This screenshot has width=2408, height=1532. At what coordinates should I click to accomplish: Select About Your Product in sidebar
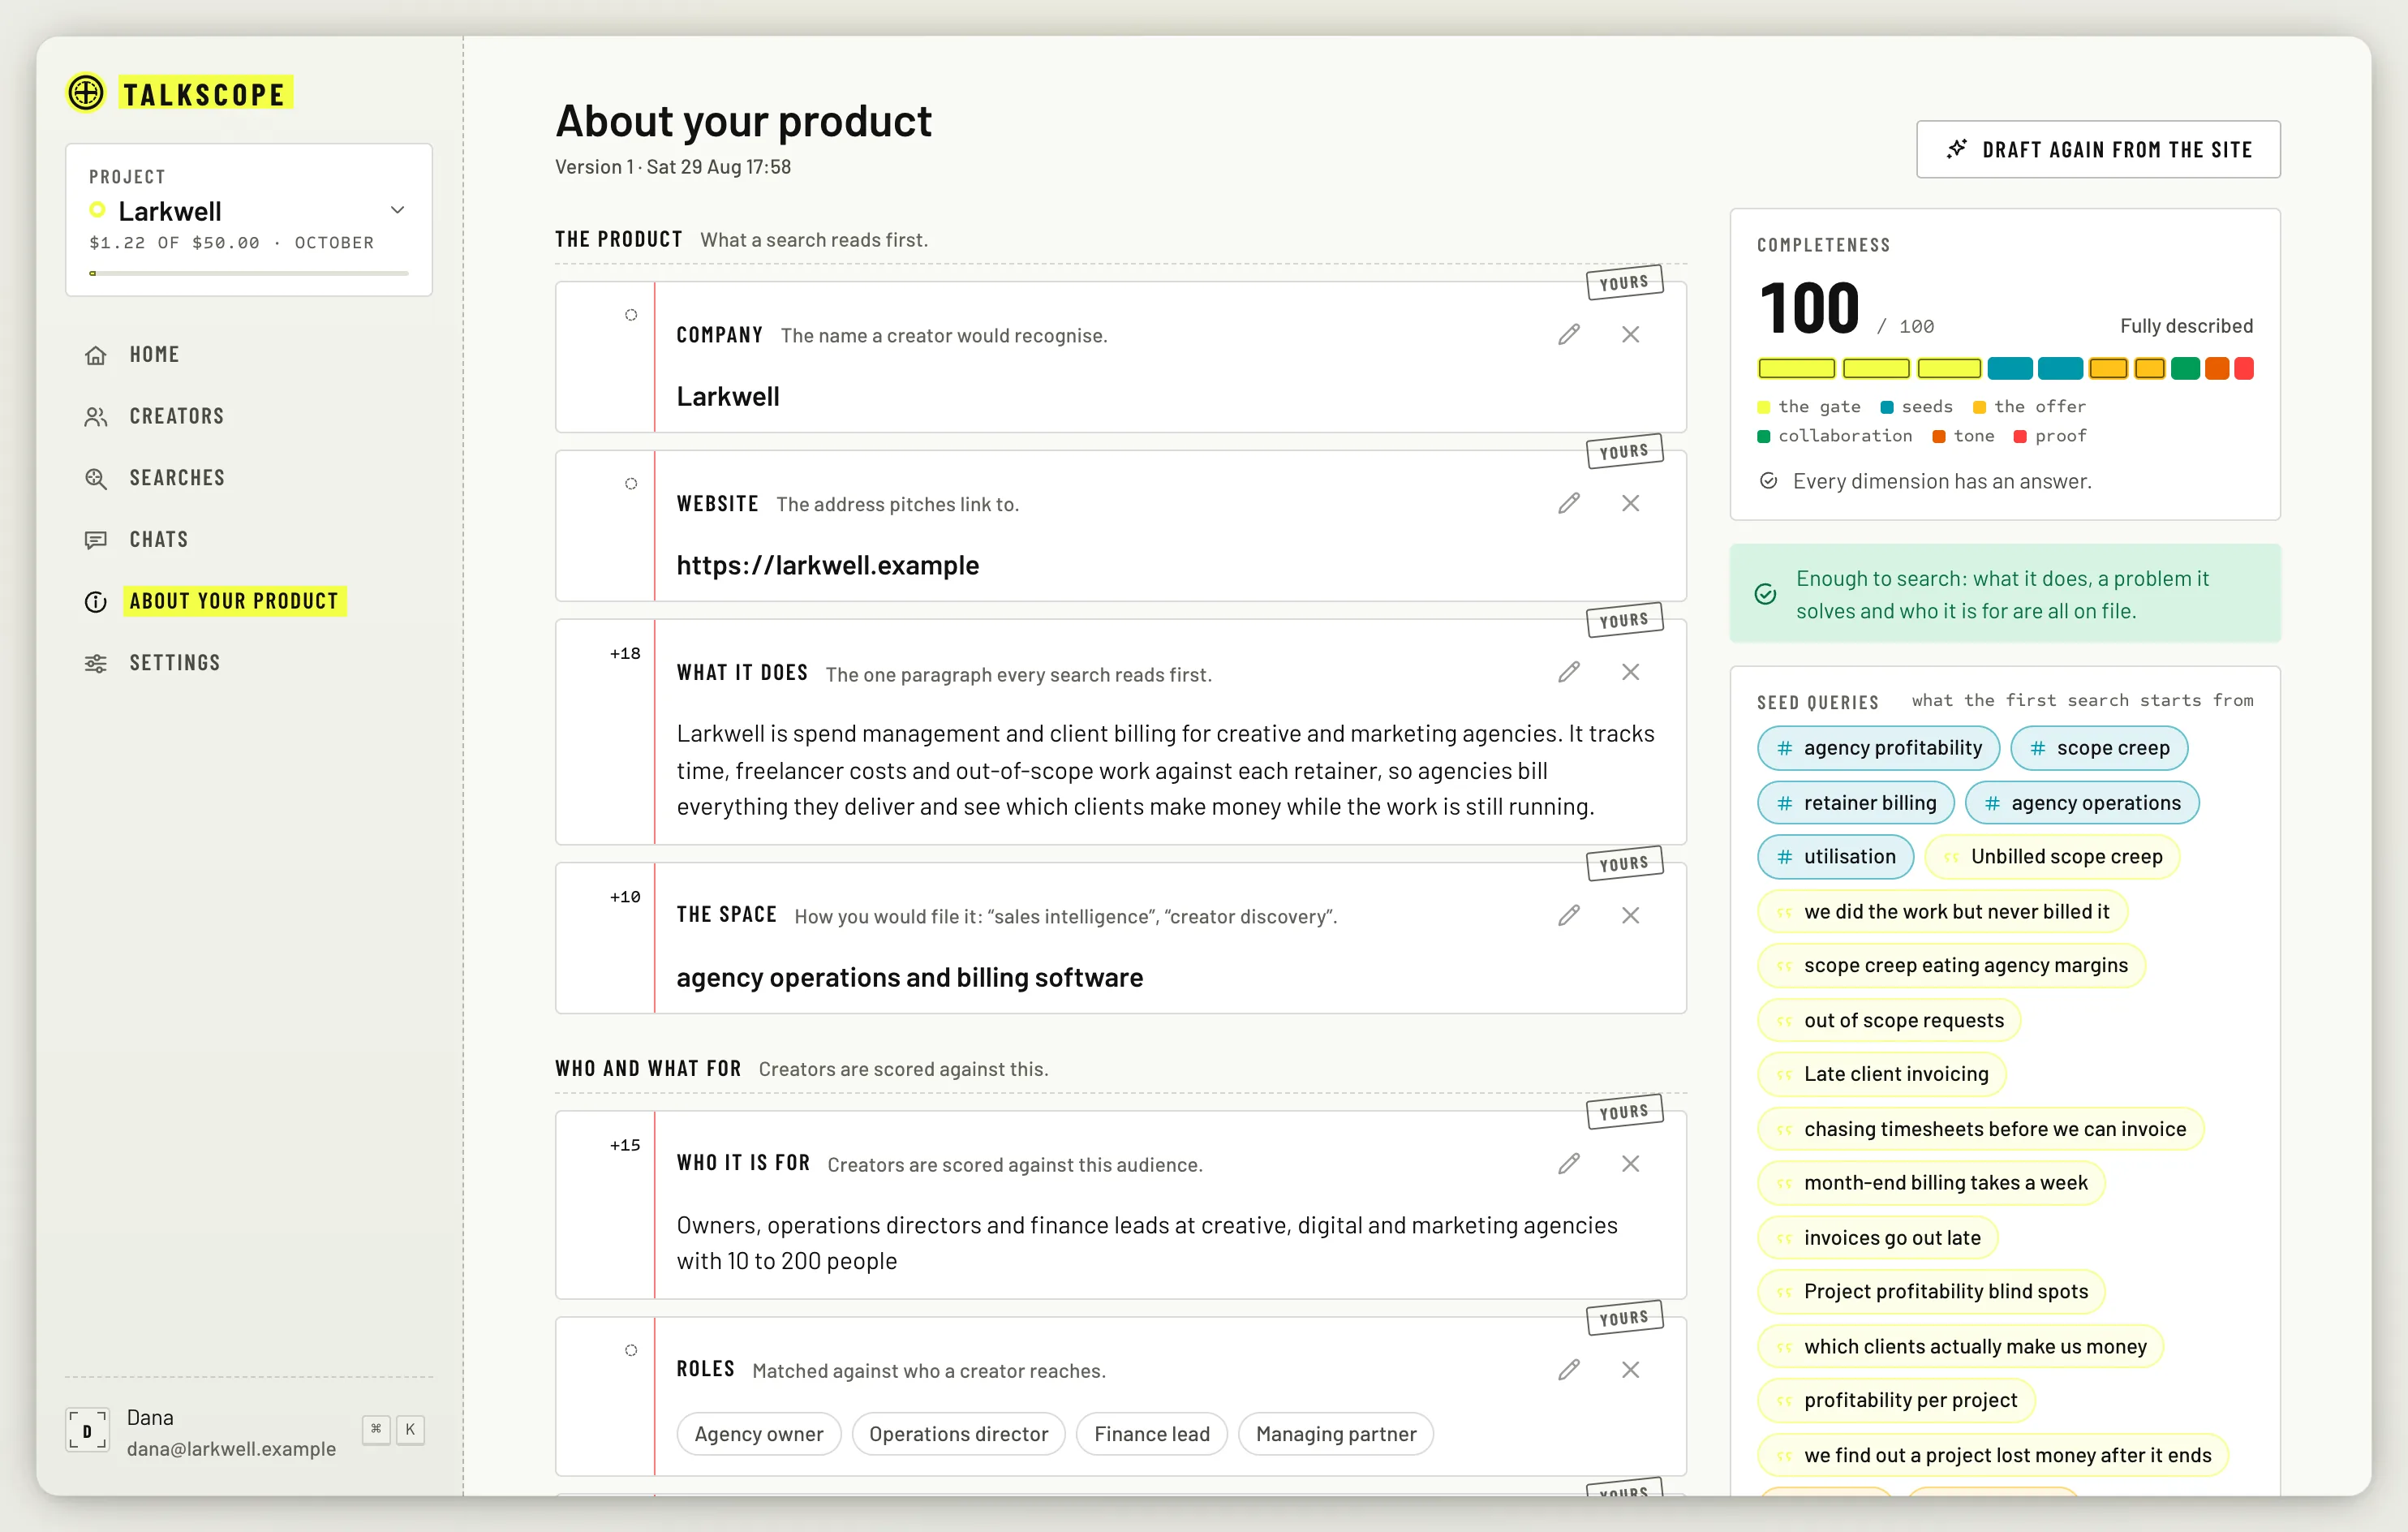pyautogui.click(x=234, y=601)
